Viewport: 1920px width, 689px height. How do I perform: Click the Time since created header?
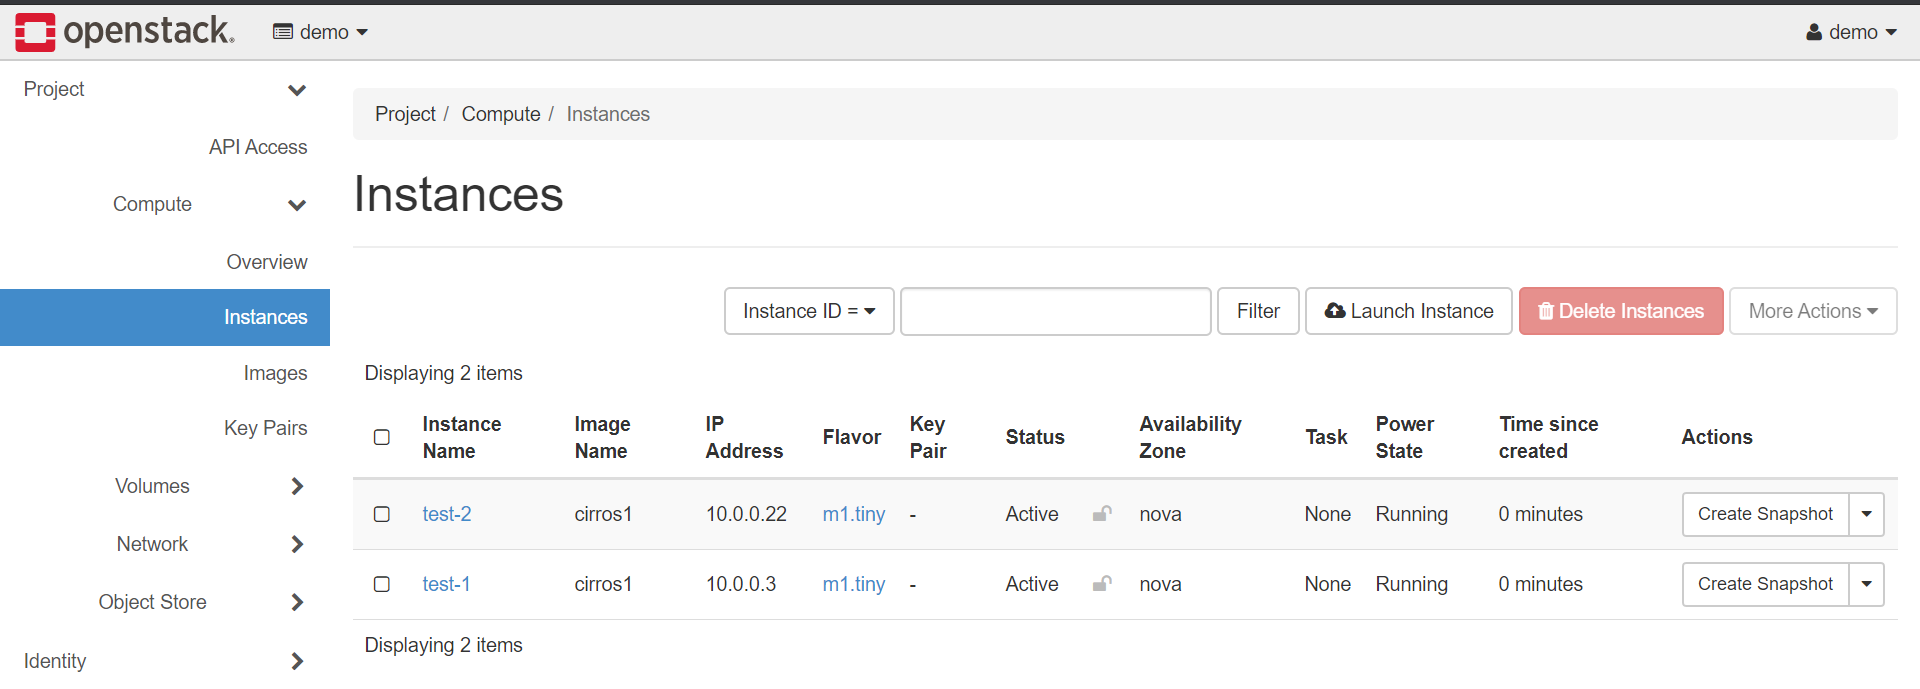[x=1548, y=437]
